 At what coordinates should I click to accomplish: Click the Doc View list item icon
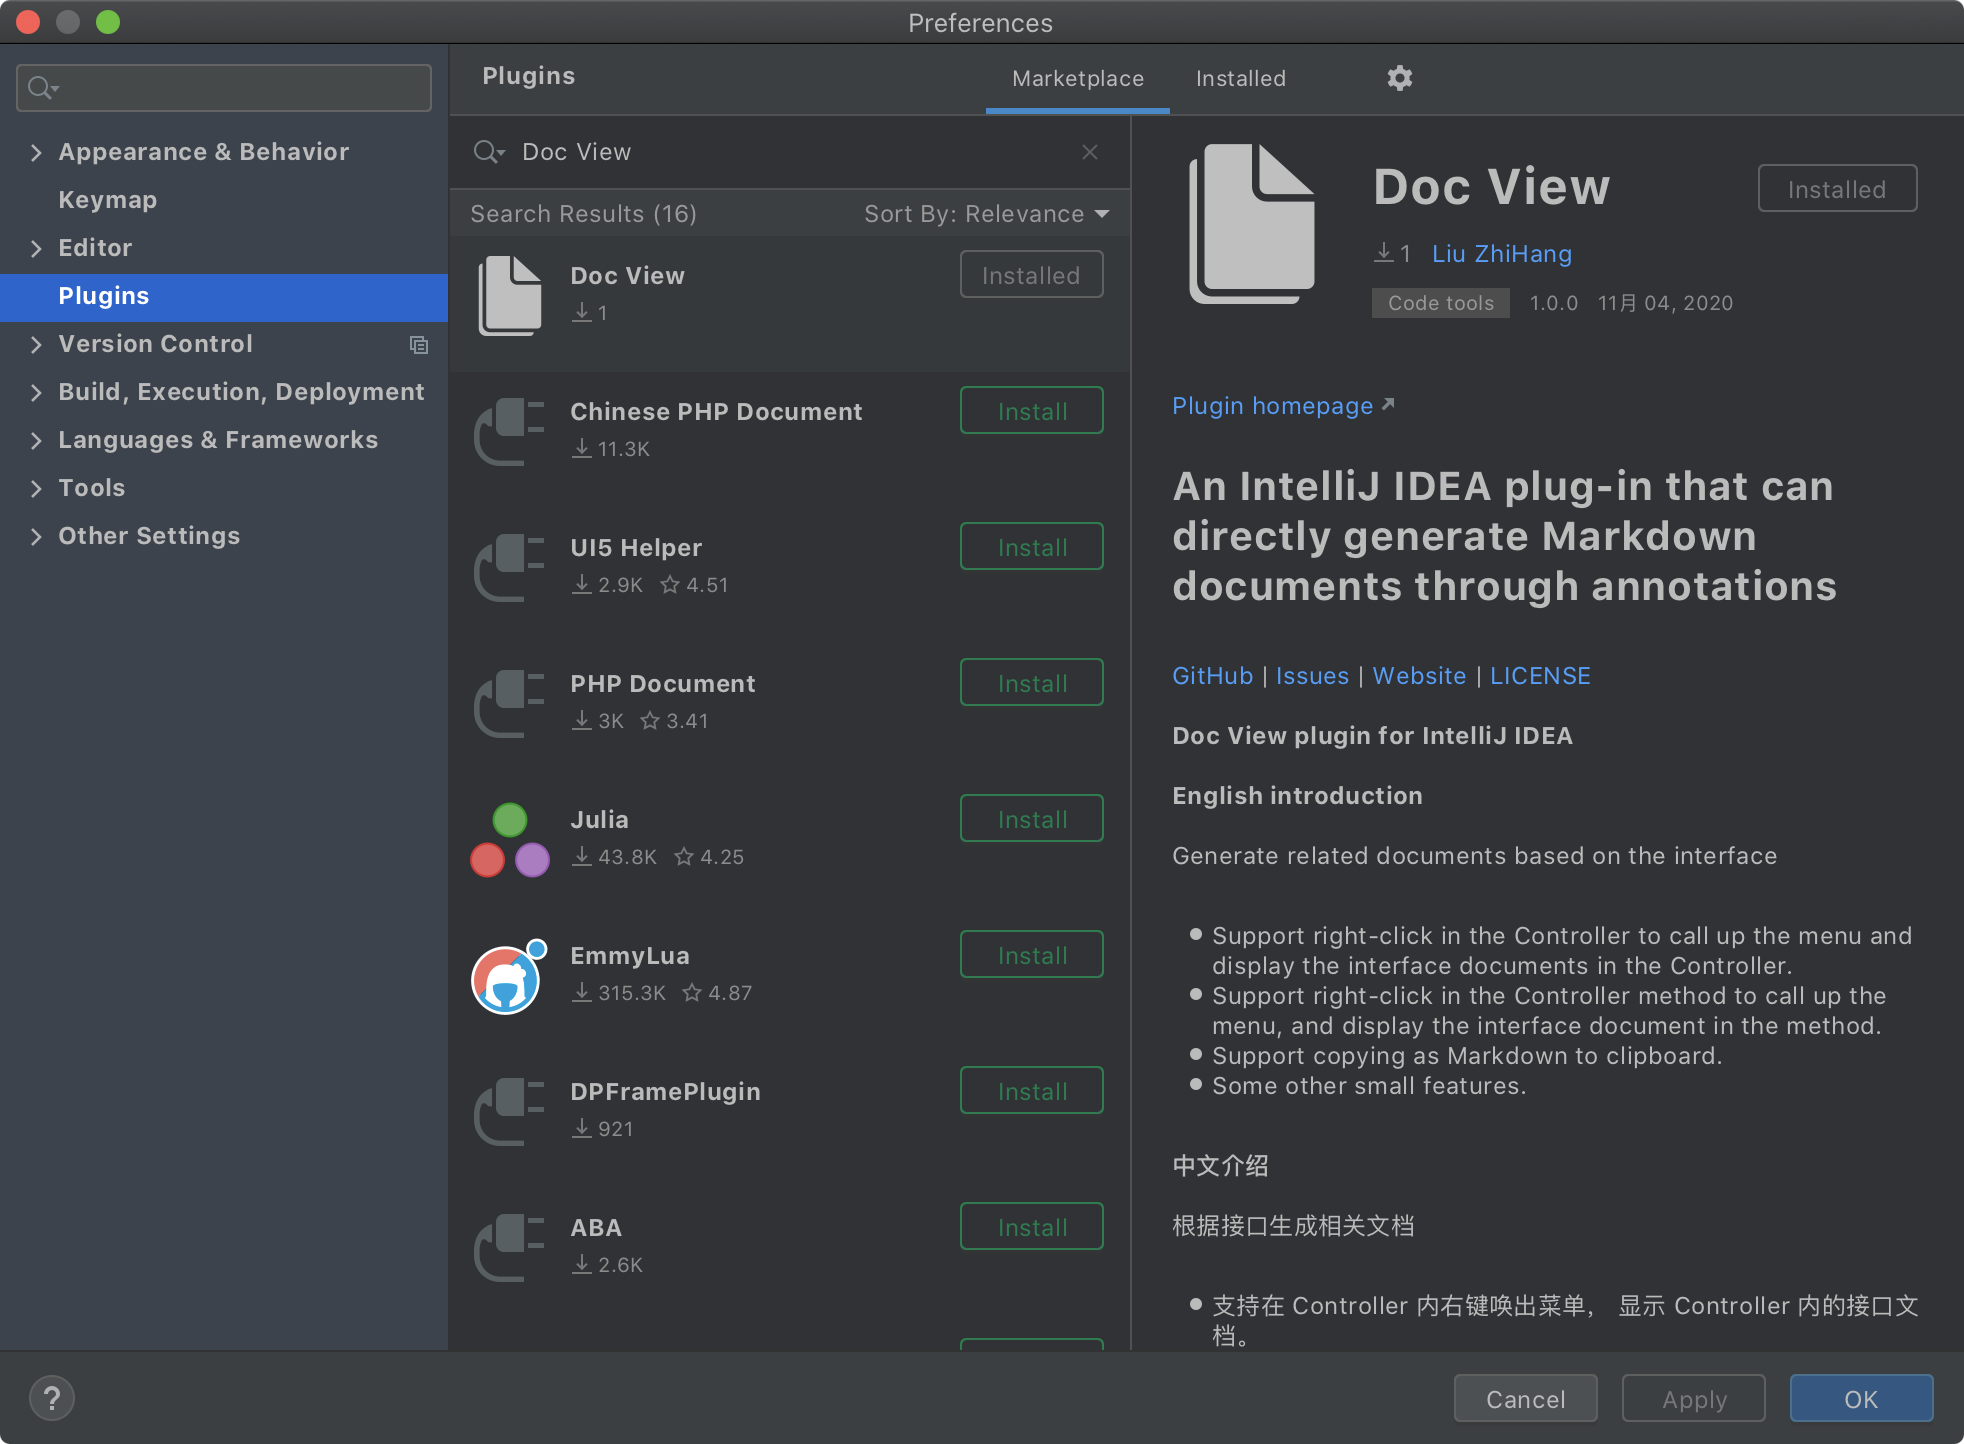coord(510,296)
